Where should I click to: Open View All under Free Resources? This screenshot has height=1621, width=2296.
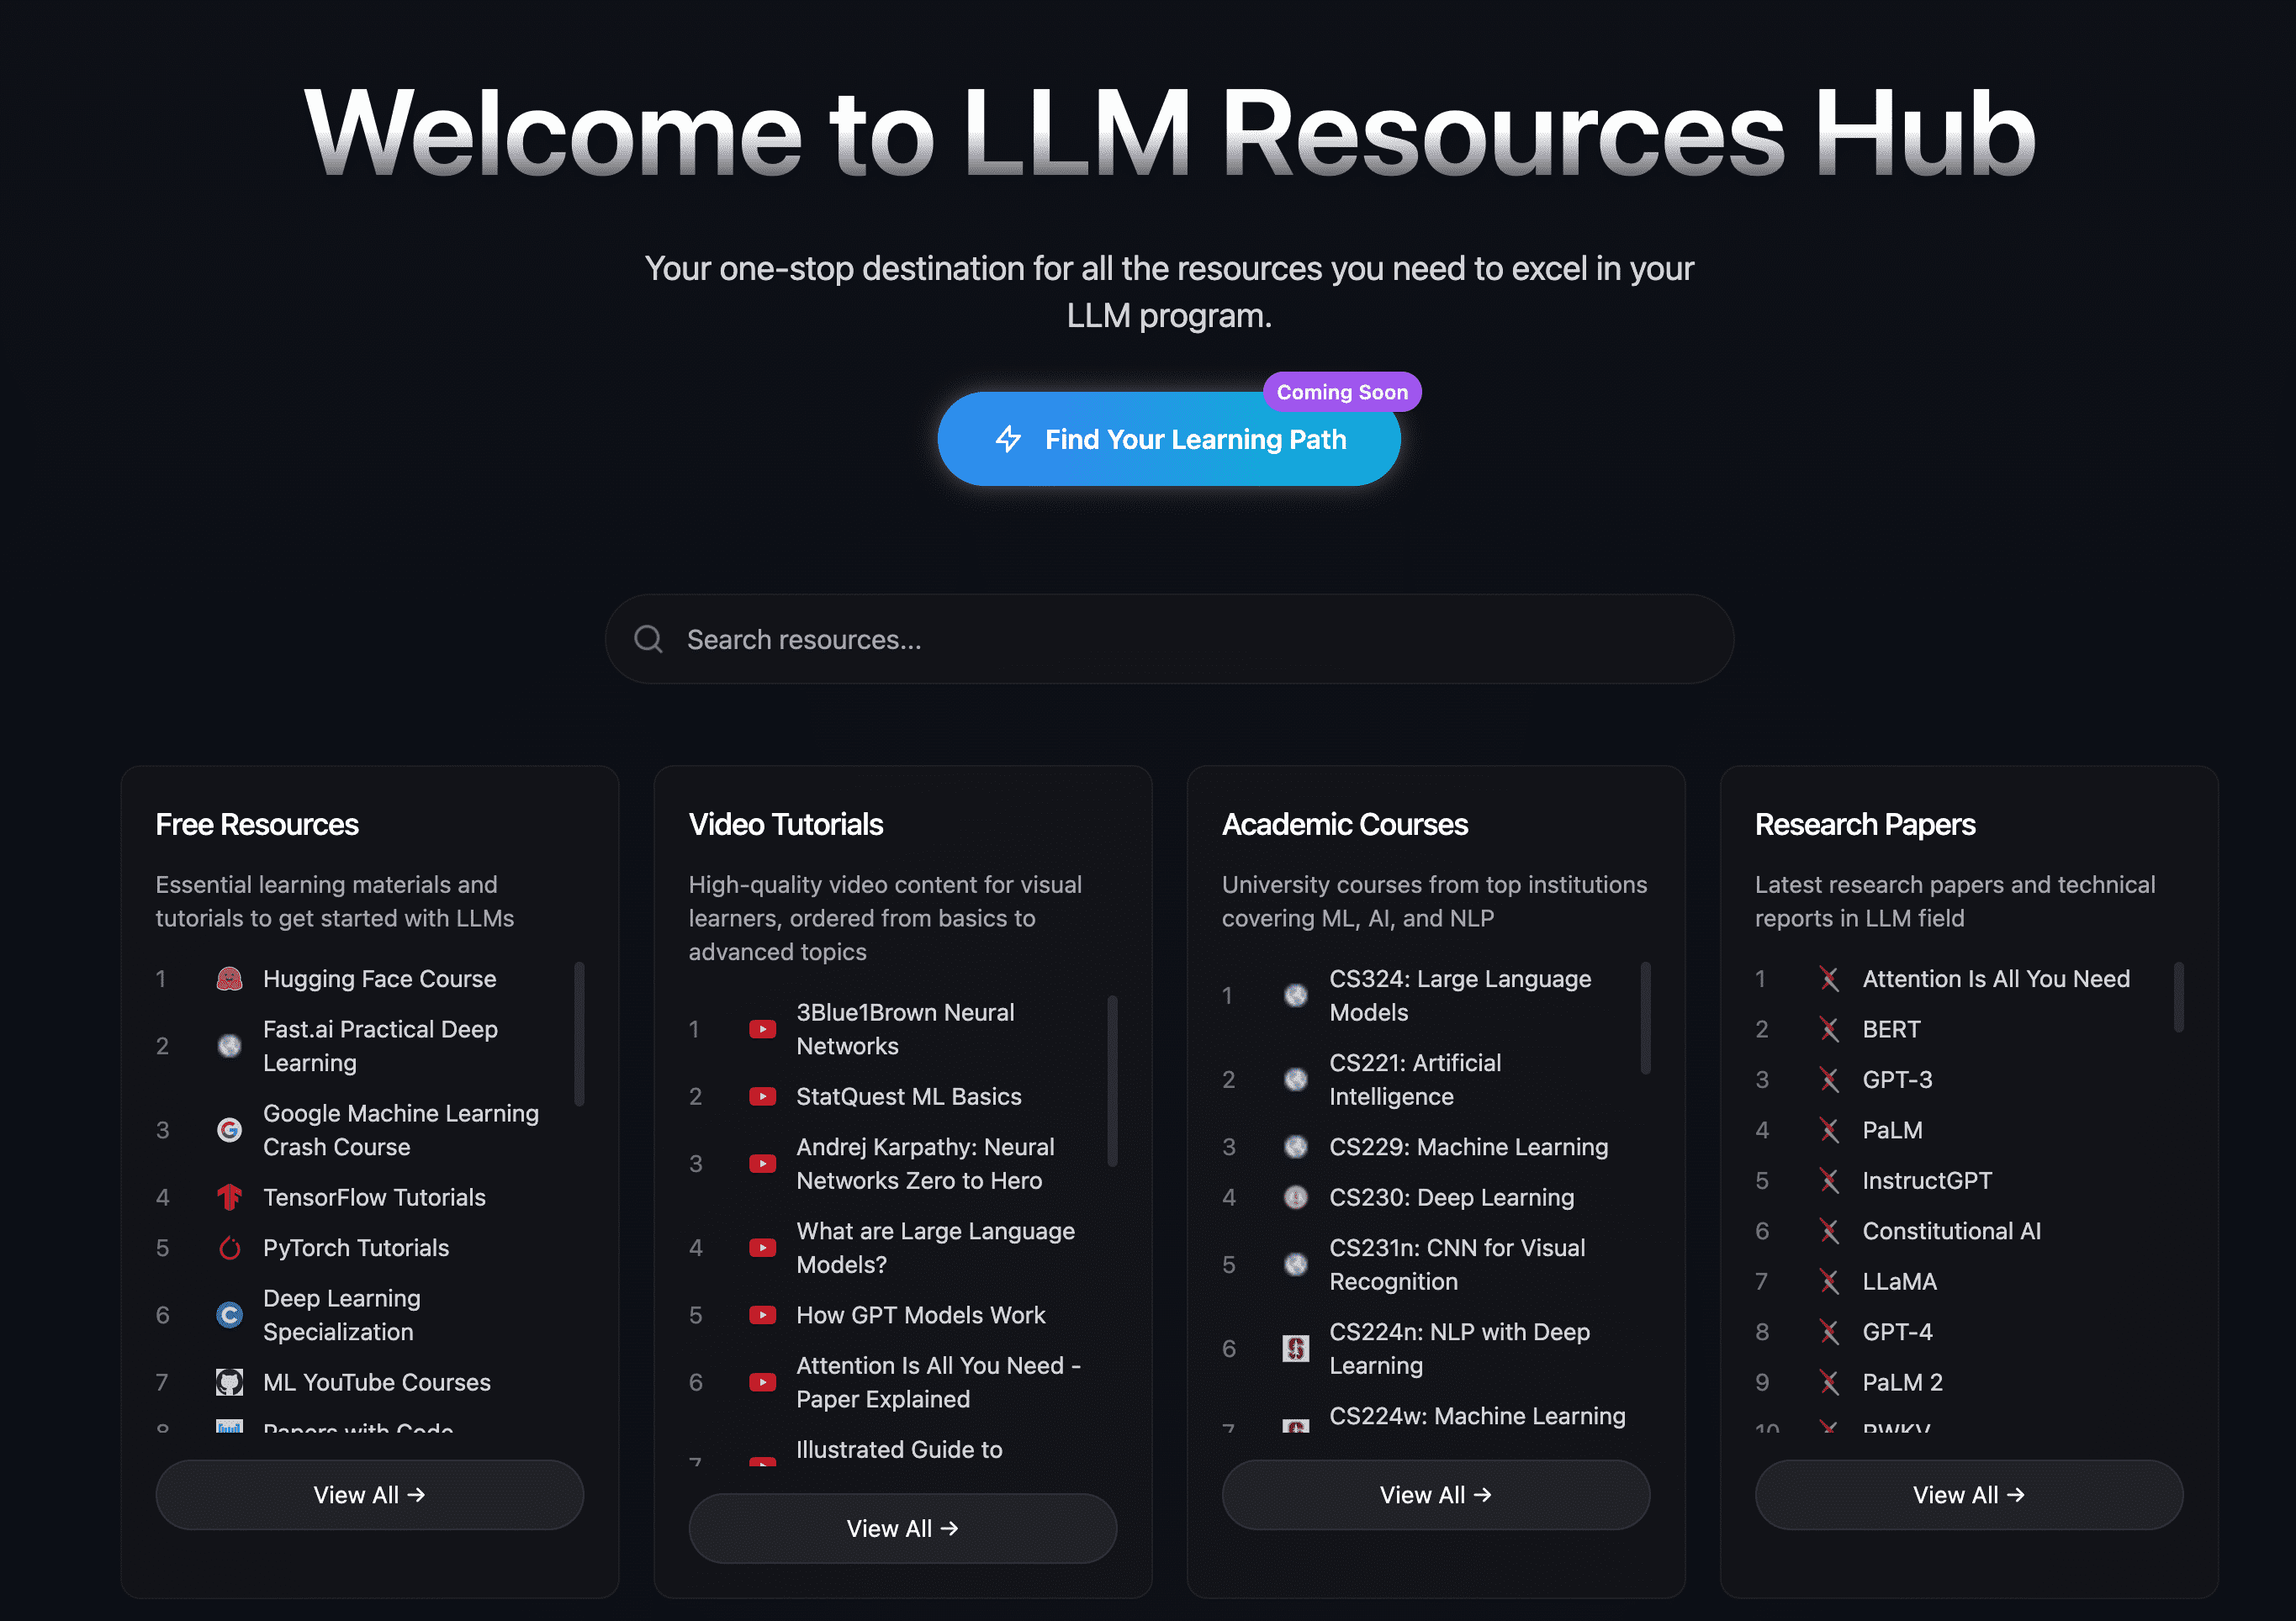pyautogui.click(x=369, y=1494)
